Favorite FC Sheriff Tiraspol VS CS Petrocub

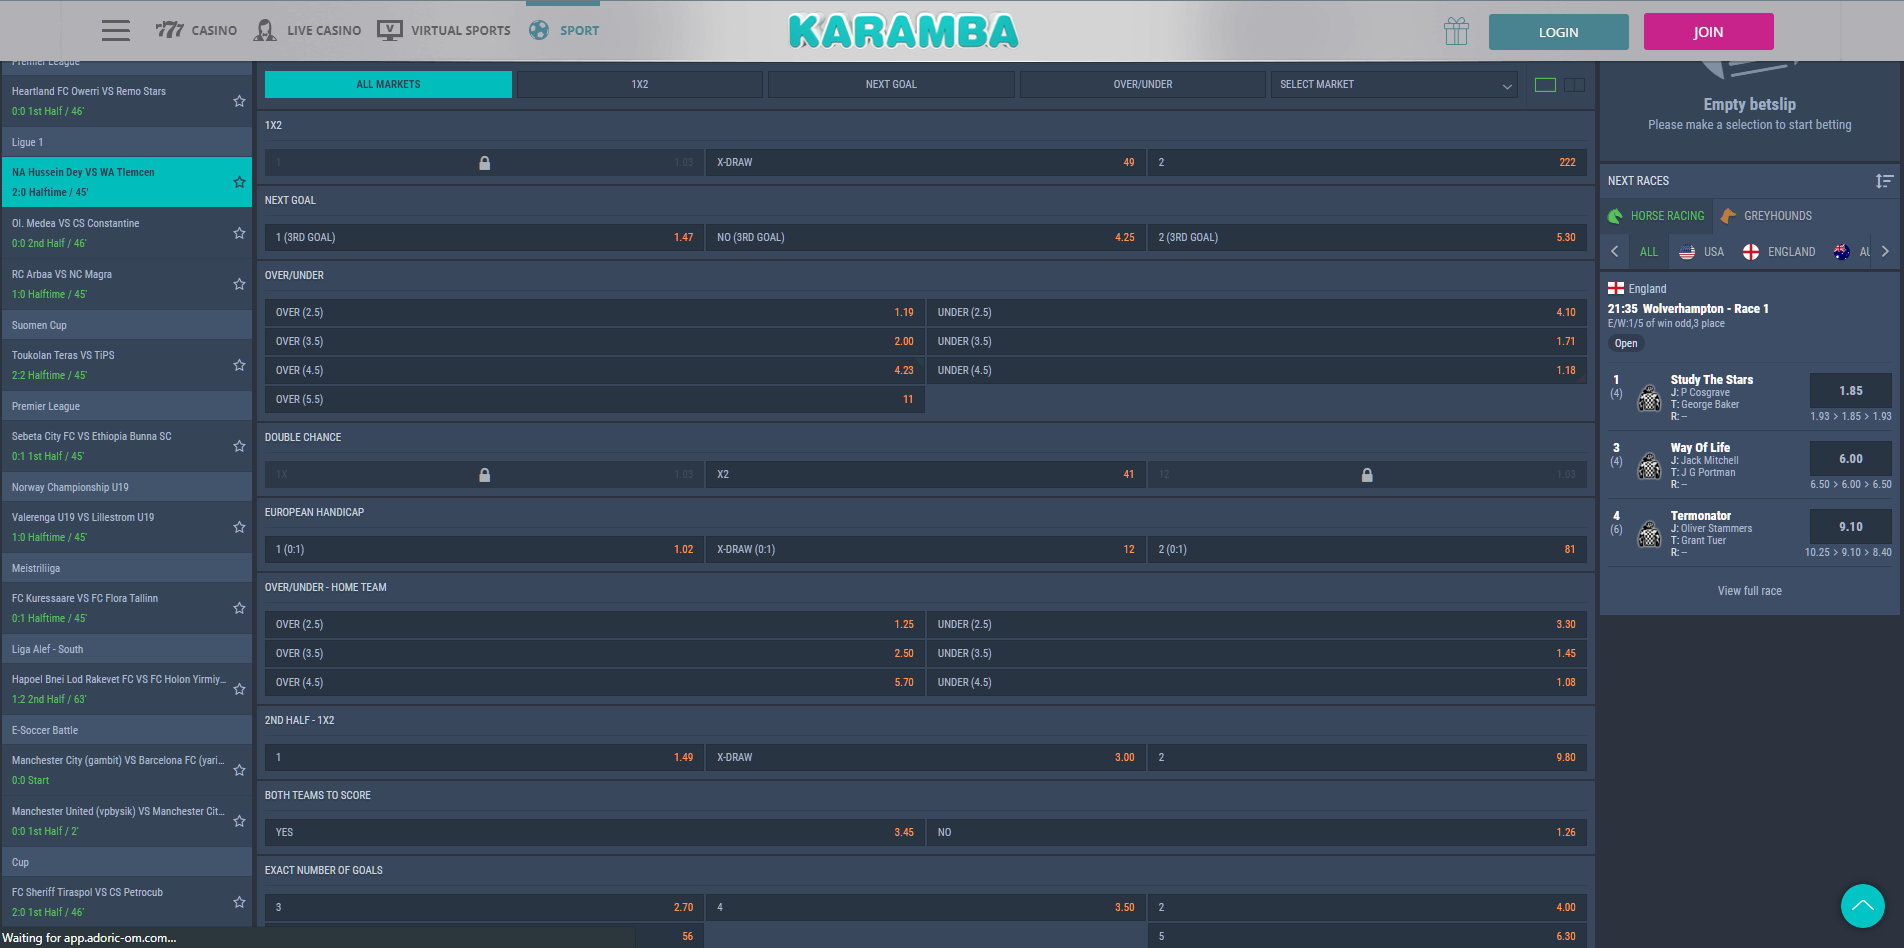click(239, 902)
